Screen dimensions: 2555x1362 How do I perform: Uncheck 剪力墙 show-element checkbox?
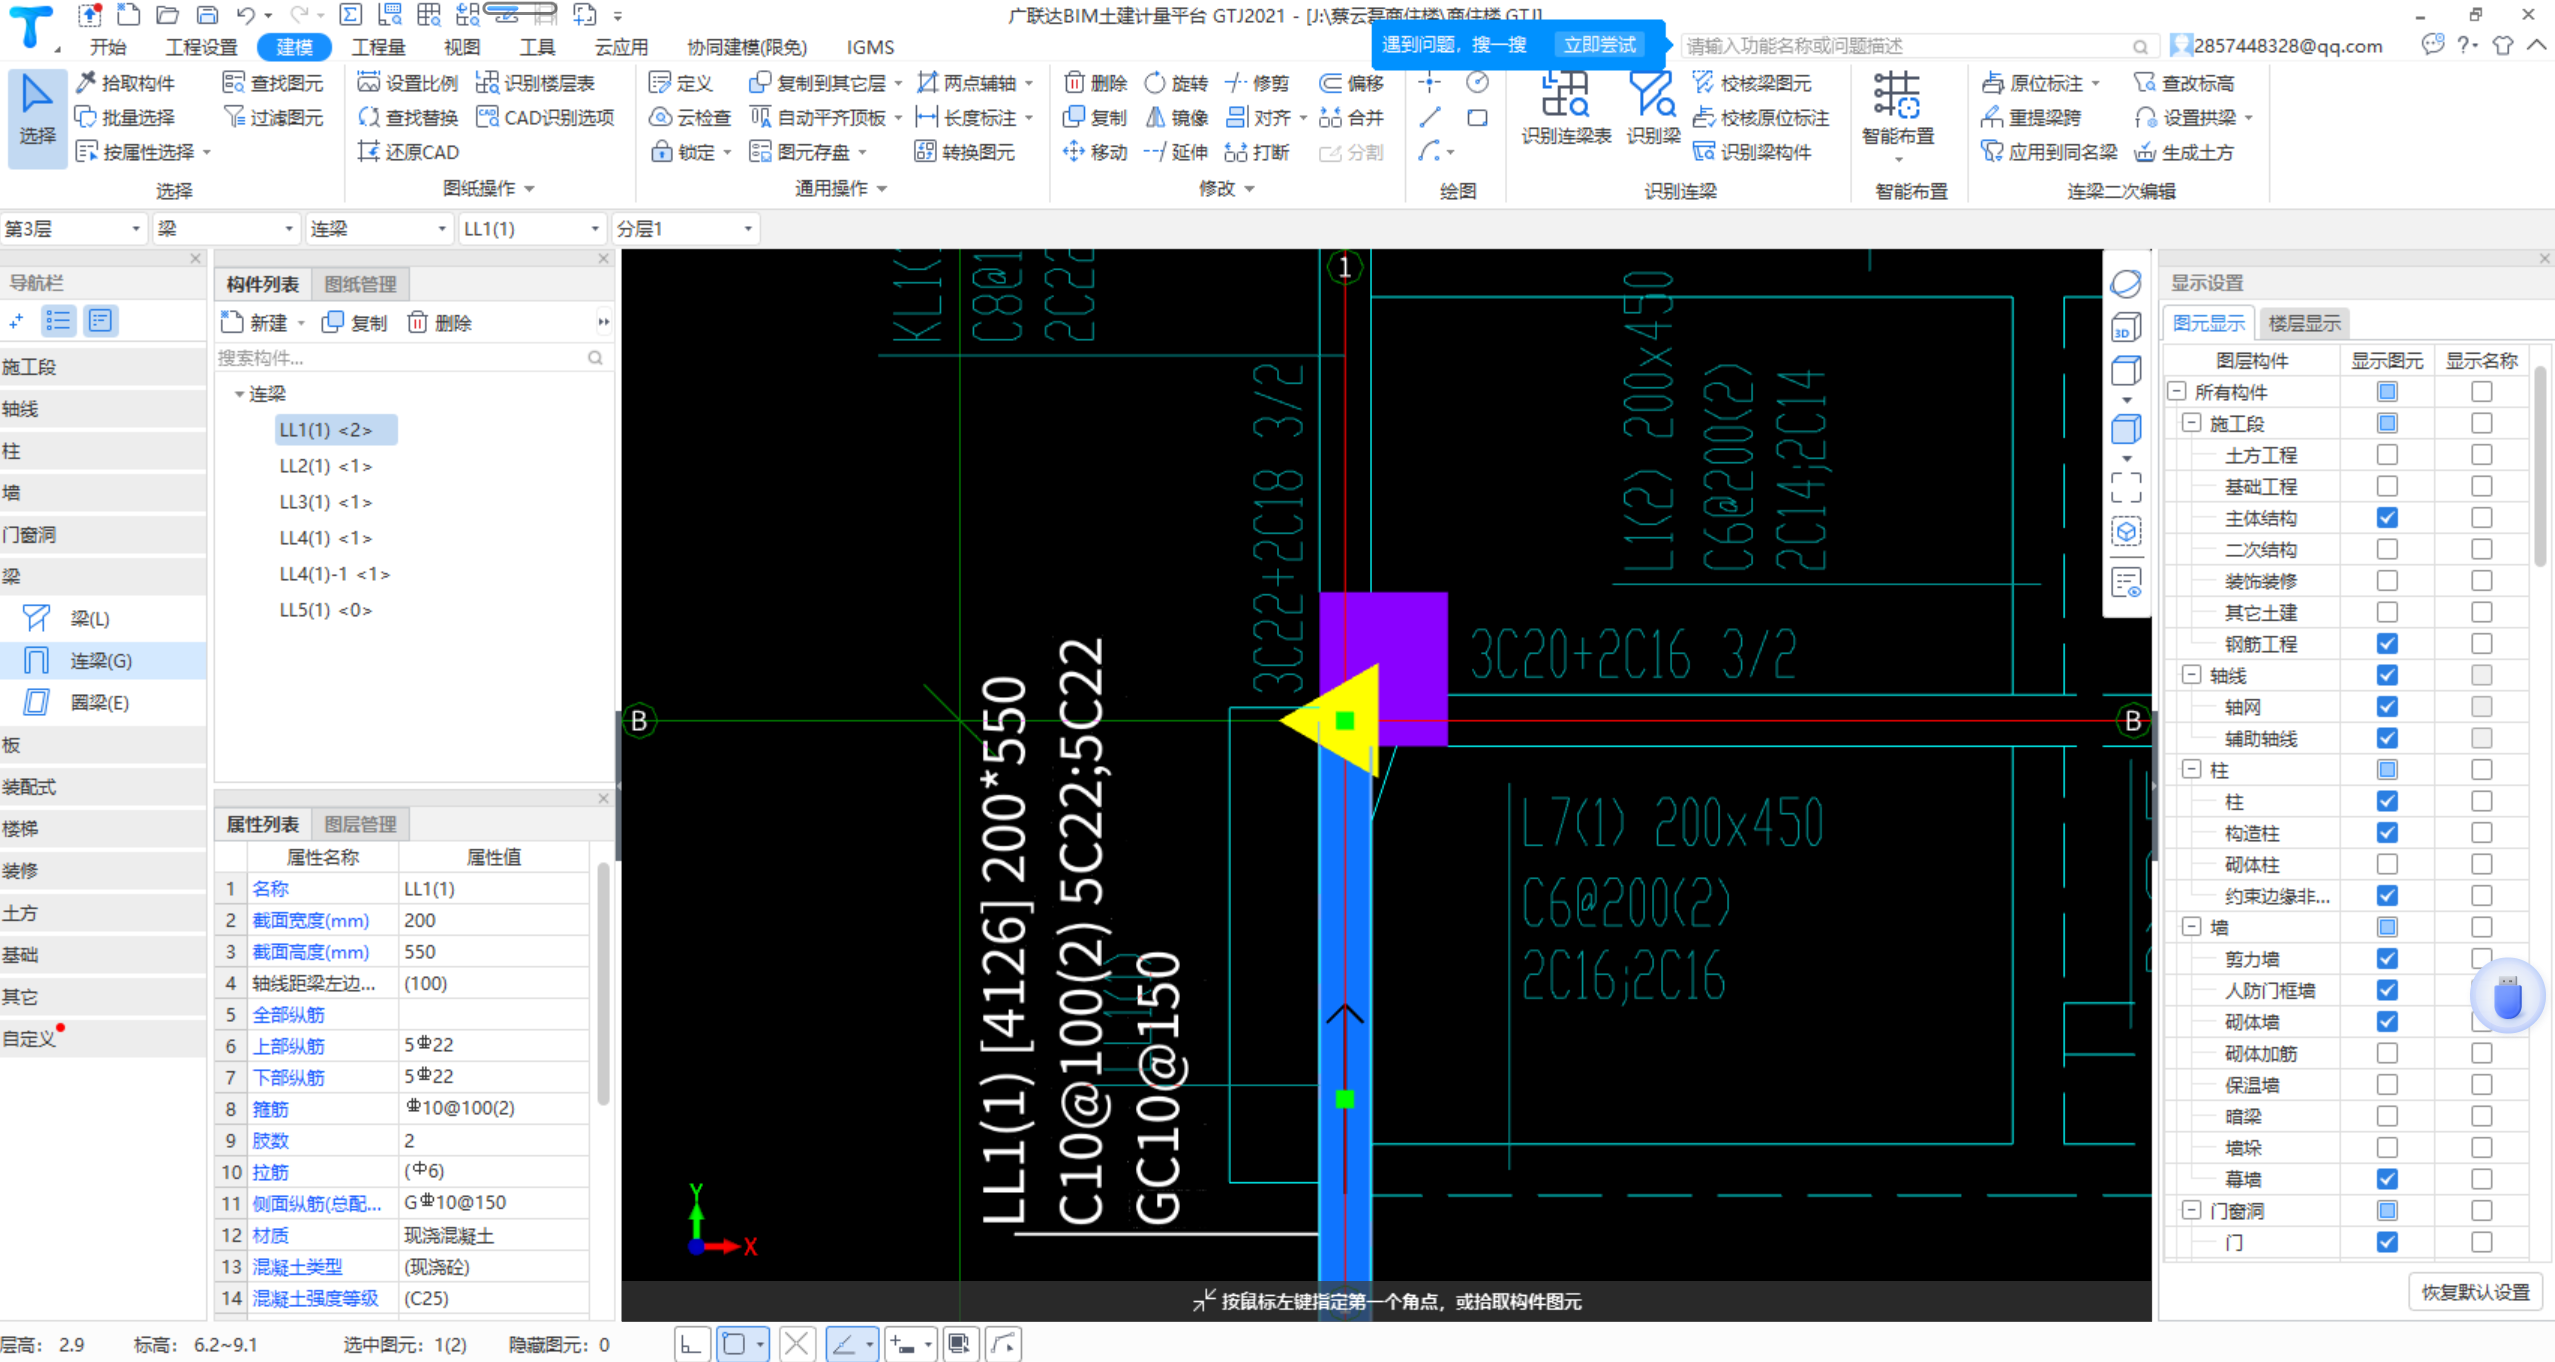(x=2387, y=959)
